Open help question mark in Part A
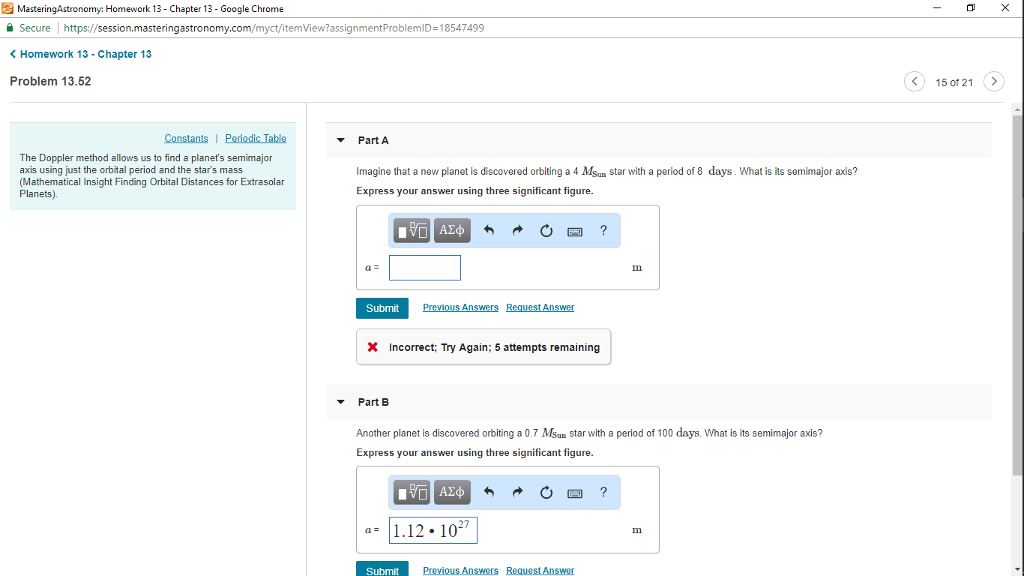The height and width of the screenshot is (576, 1024). coord(603,231)
